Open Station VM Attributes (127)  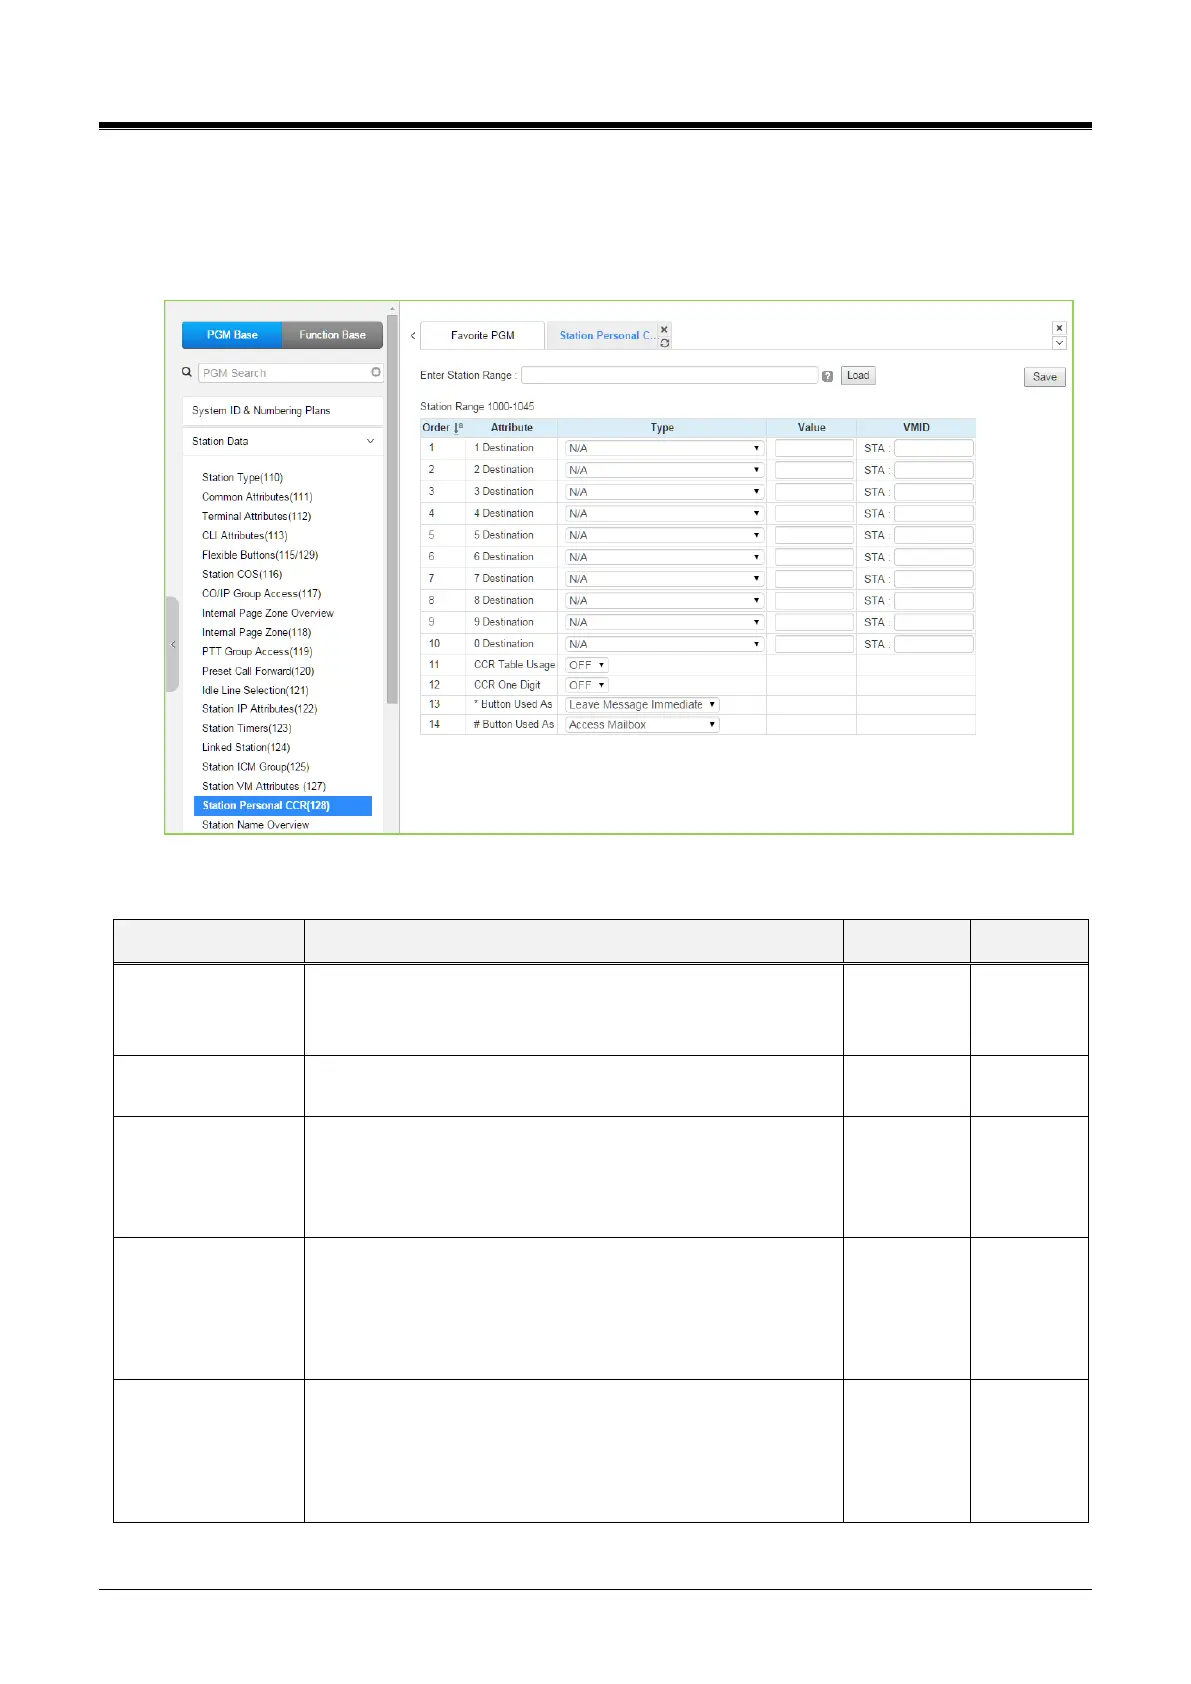[x=264, y=786]
